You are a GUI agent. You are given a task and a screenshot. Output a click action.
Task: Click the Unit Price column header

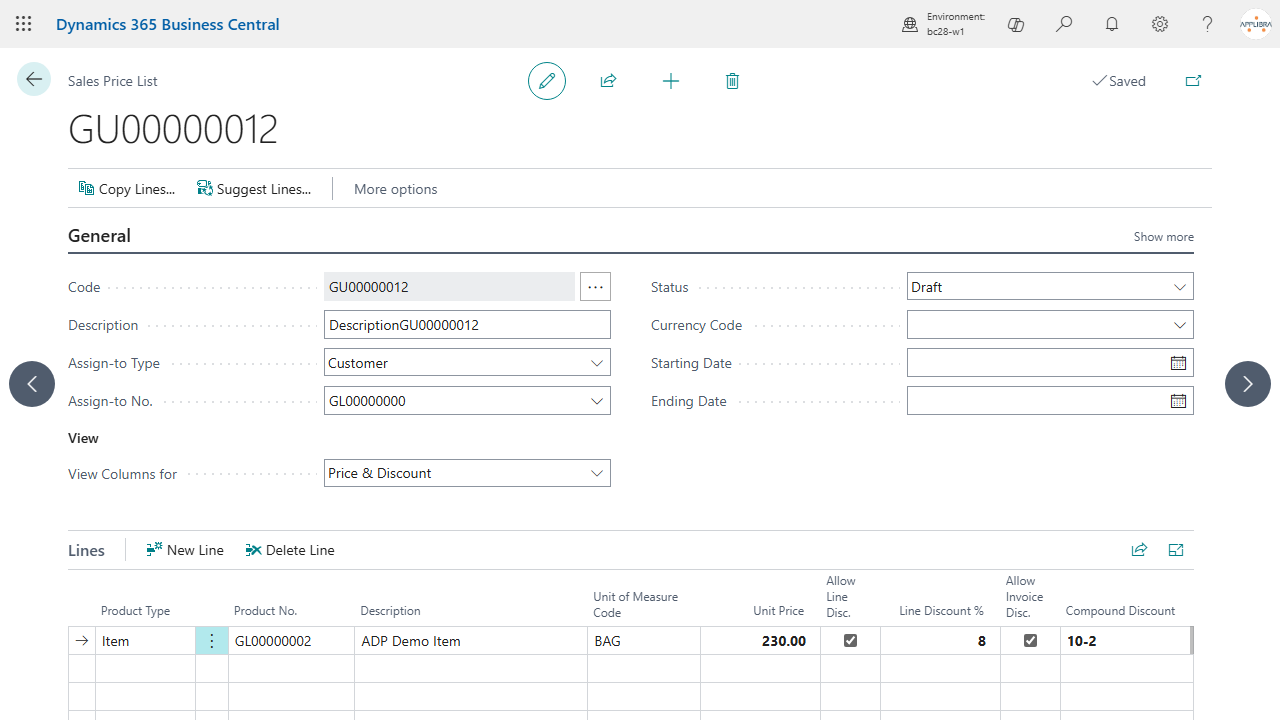778,611
